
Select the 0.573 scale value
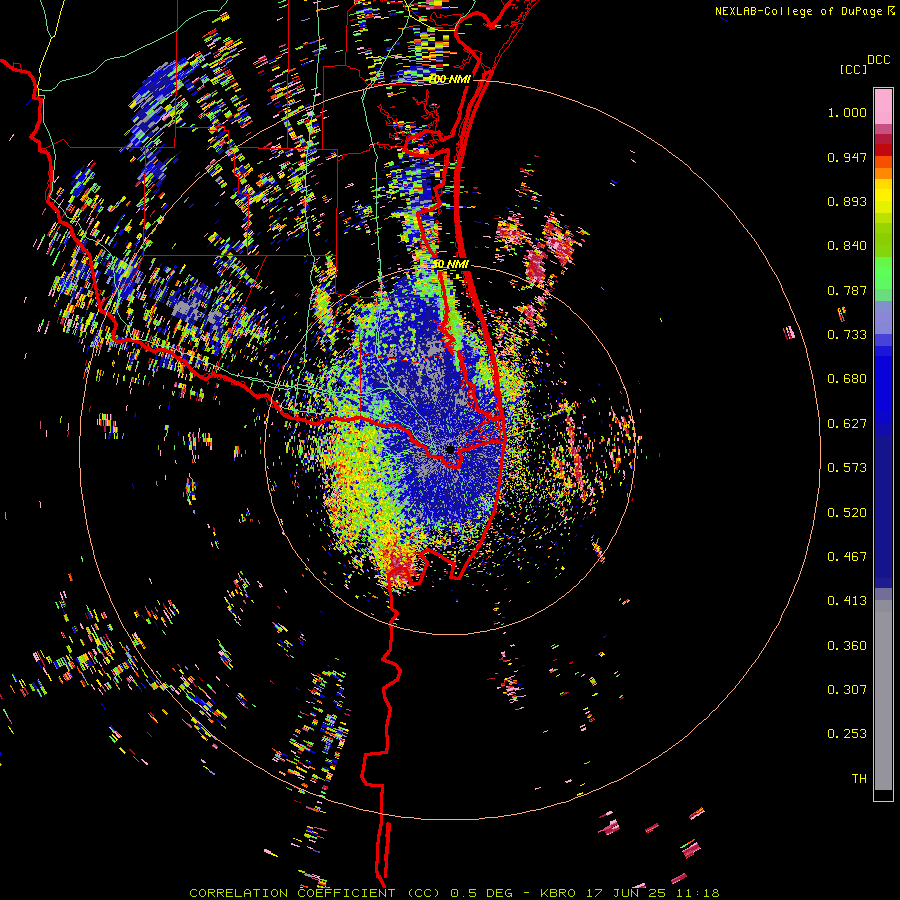pos(847,468)
